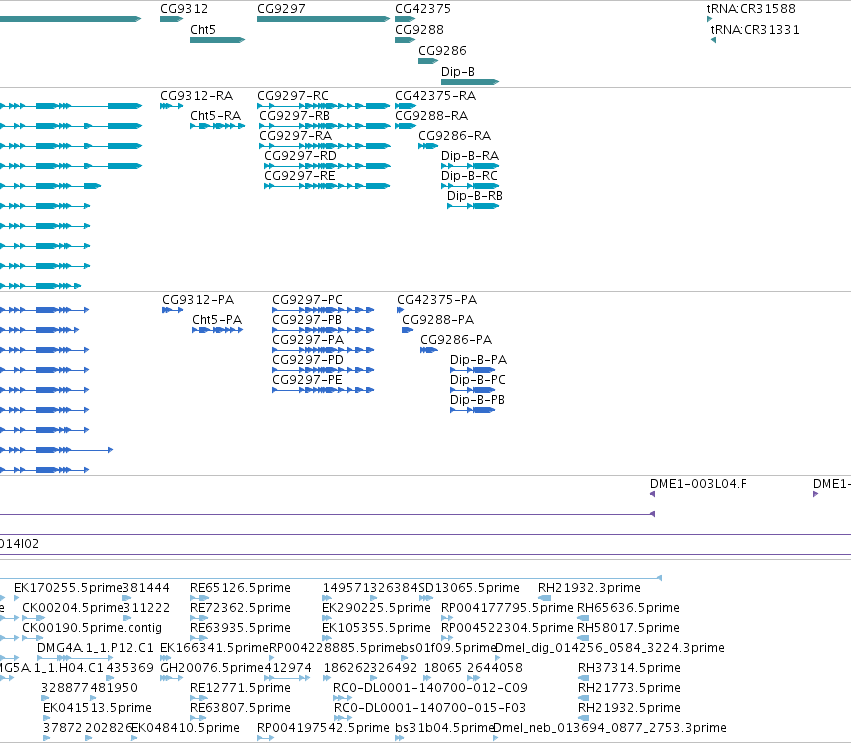
Task: Click the CG9286-PA protein label
Action: pos(456,340)
